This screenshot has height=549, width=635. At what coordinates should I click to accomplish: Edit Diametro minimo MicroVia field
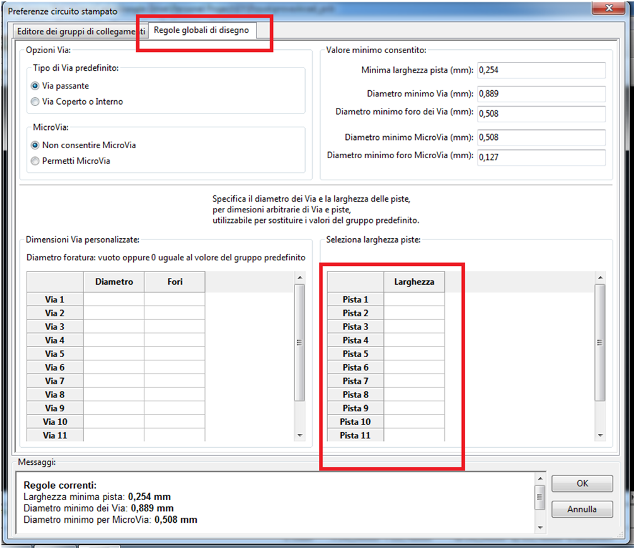(x=541, y=137)
